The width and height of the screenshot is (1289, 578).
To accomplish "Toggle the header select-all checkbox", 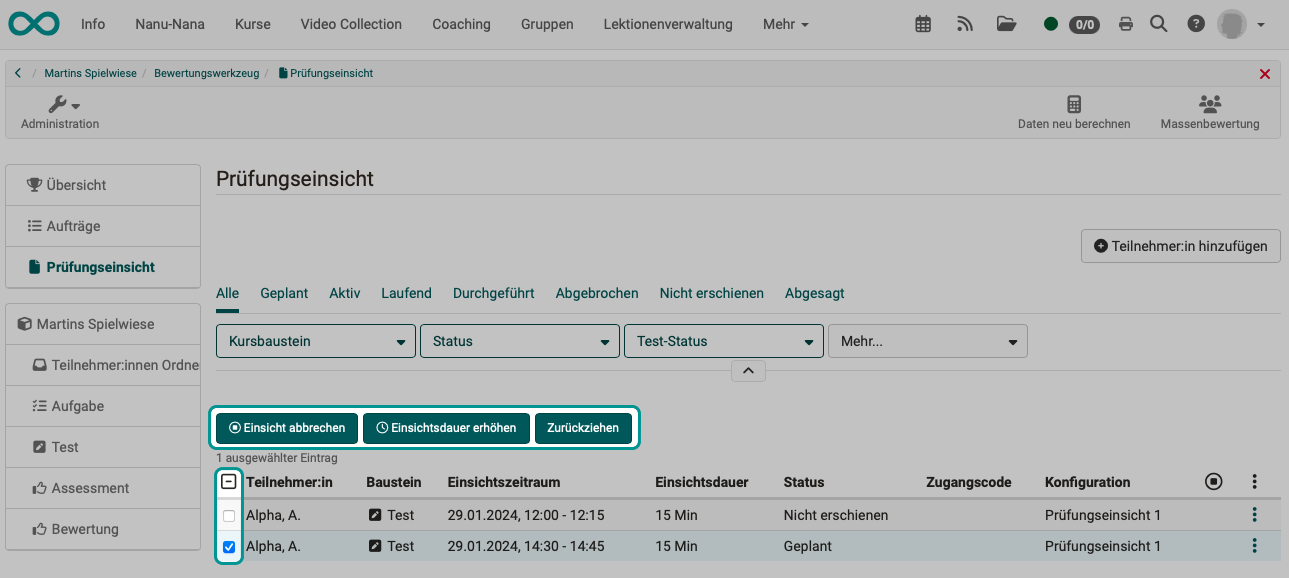I will coord(228,482).
